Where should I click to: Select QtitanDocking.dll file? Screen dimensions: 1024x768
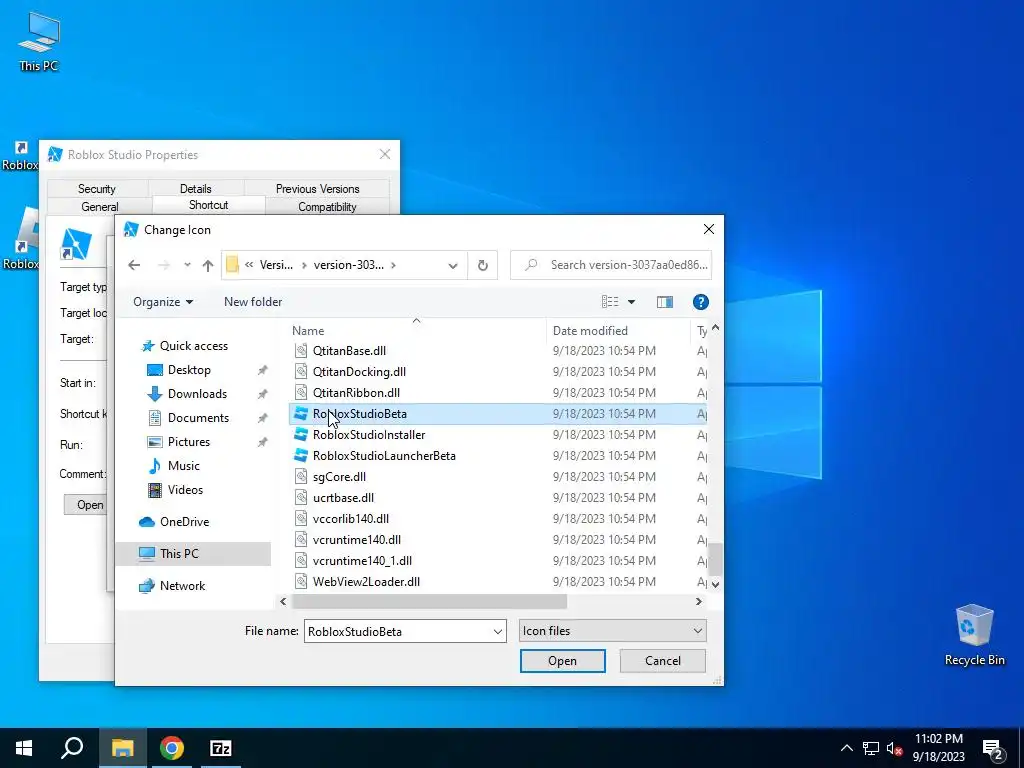click(x=359, y=372)
